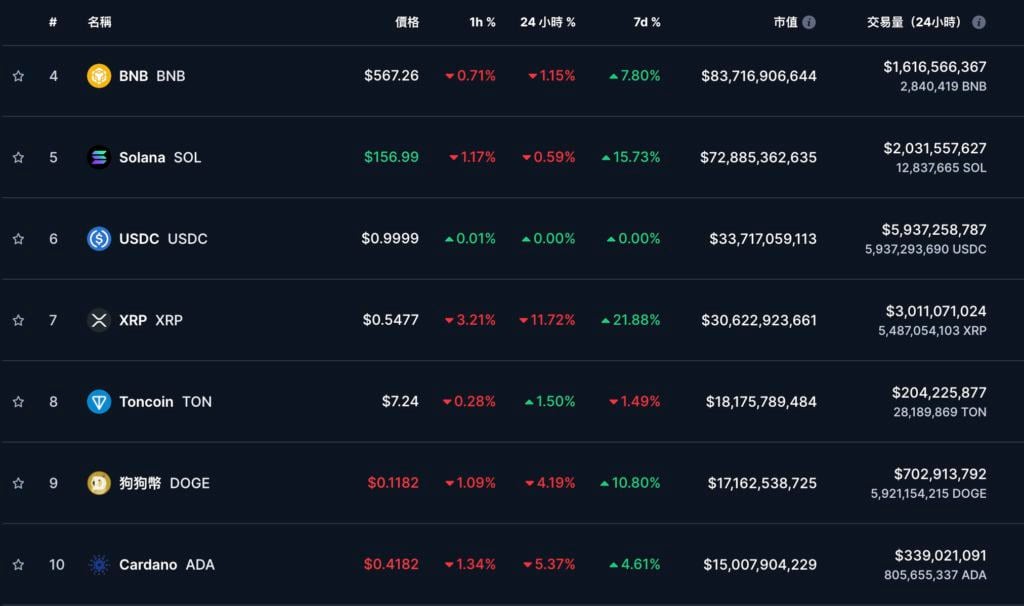1024x606 pixels.
Task: Click the BNB coin logo icon
Action: pyautogui.click(x=99, y=76)
